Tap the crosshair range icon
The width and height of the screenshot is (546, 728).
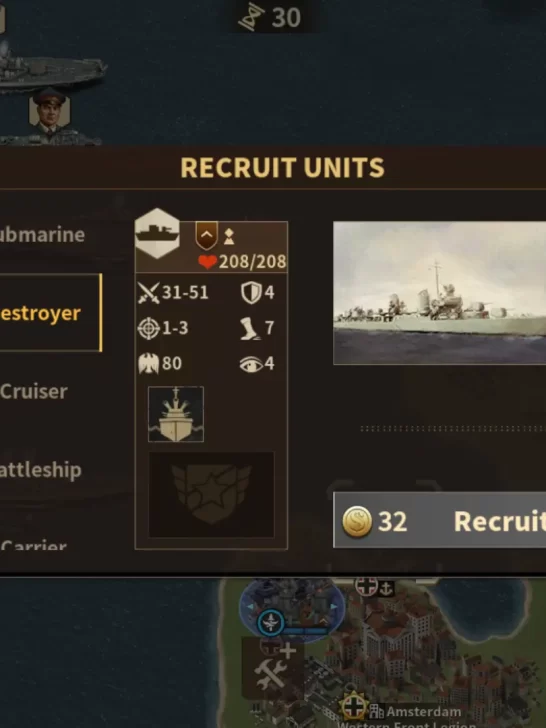[149, 328]
